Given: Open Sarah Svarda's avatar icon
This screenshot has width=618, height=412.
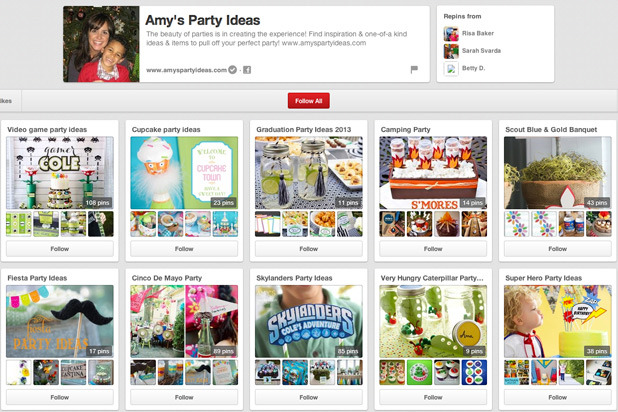Looking at the screenshot, I should [452, 50].
